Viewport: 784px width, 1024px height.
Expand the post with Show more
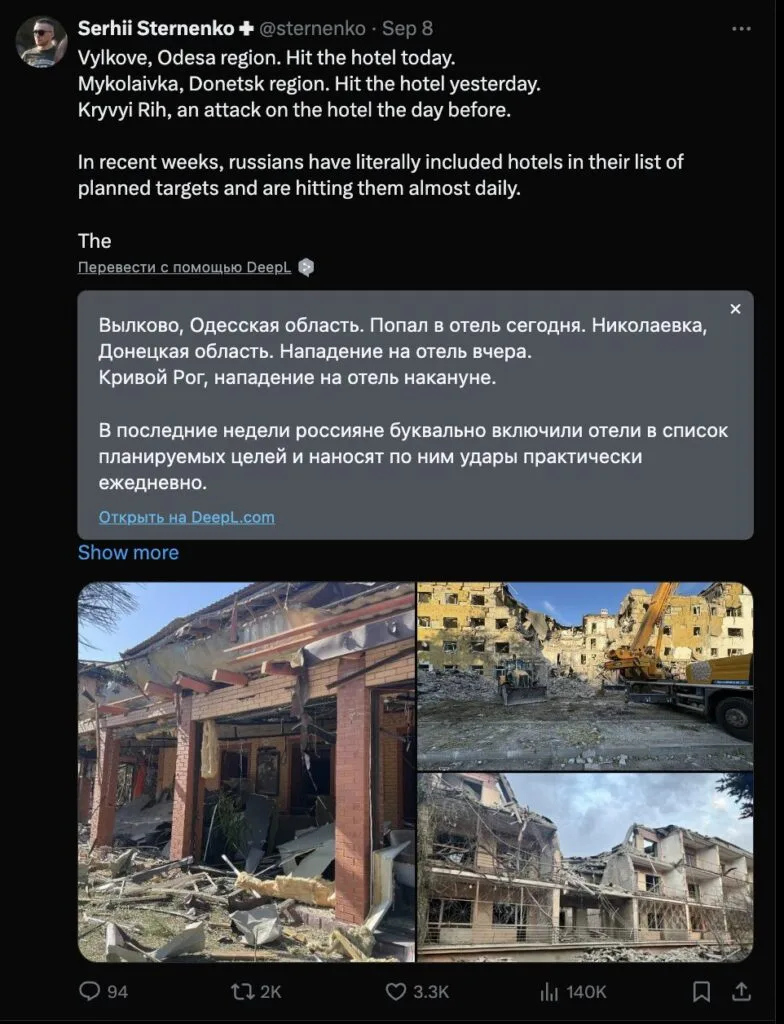[x=128, y=552]
